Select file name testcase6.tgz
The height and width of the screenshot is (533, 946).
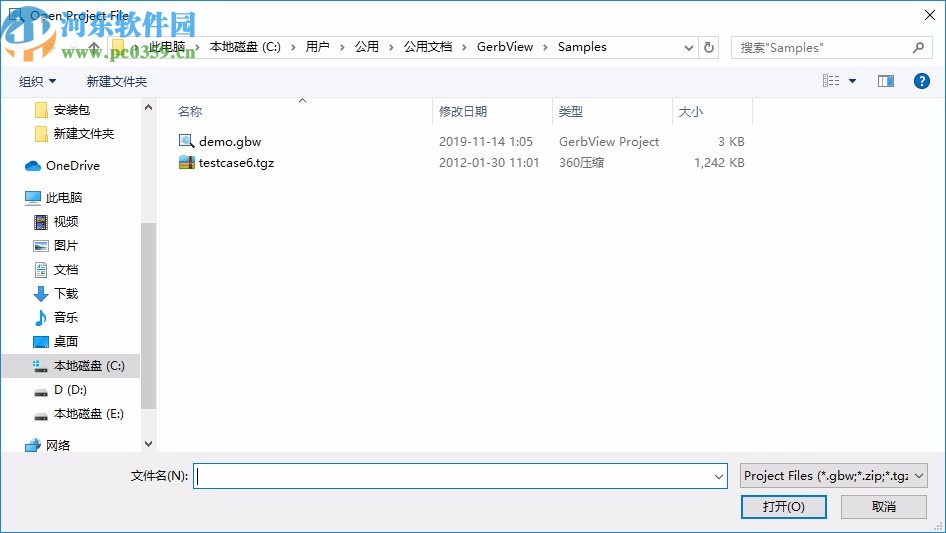pyautogui.click(x=236, y=163)
